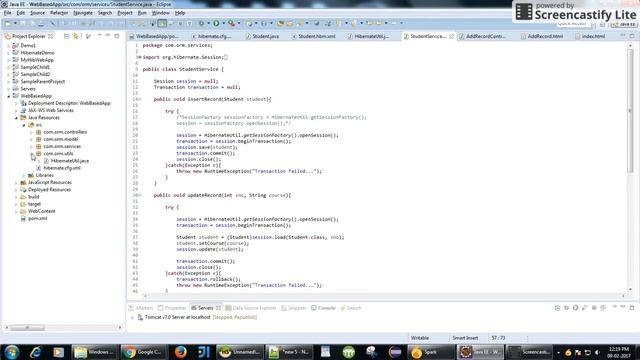Collapse the Java Resources node
Viewport: 640px width, 360px height.
point(16,118)
